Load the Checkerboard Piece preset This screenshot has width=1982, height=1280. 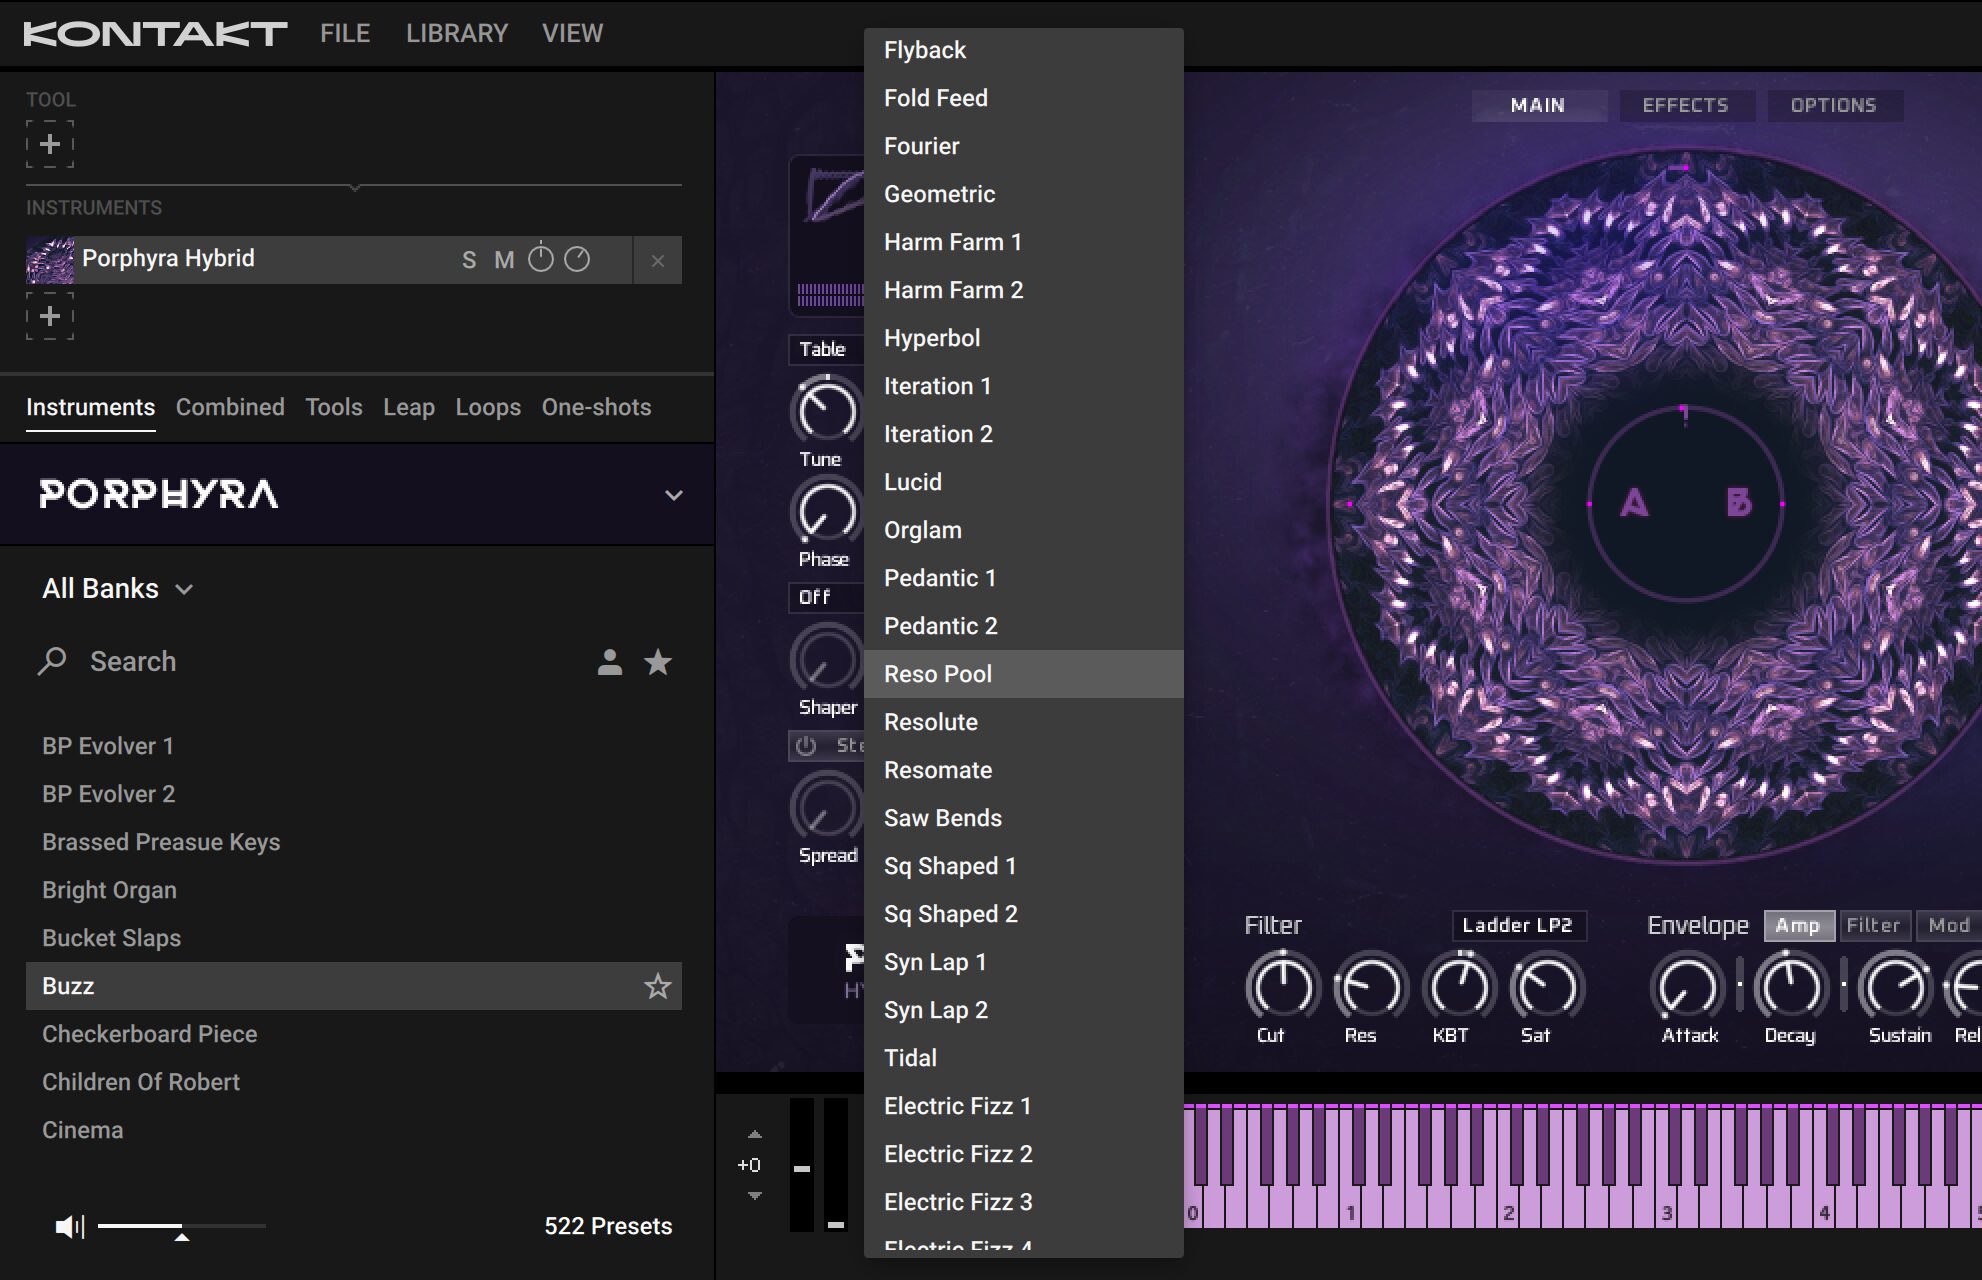pos(150,1034)
